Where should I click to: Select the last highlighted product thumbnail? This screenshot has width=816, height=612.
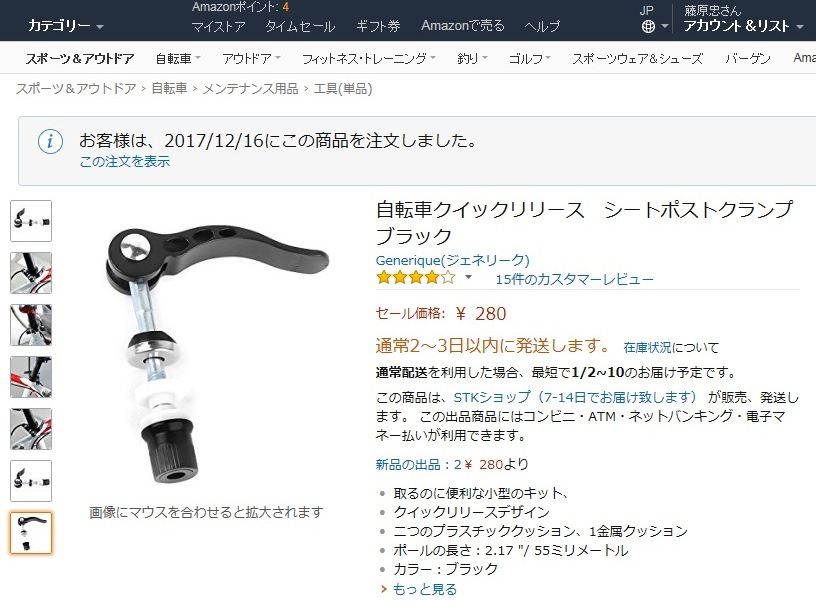pos(31,533)
